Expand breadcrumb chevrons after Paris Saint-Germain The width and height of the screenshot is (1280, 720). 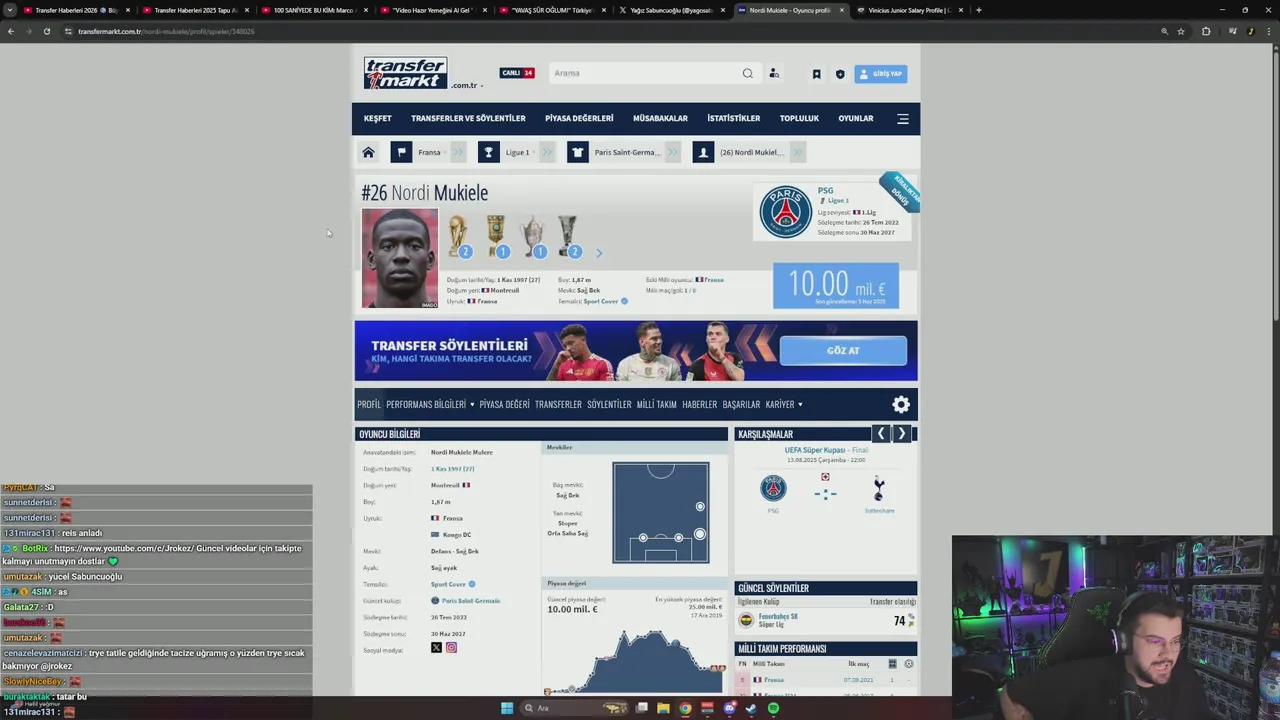[671, 152]
